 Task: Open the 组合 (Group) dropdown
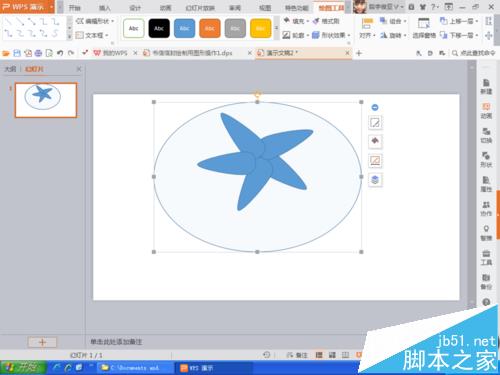pyautogui.click(x=393, y=21)
